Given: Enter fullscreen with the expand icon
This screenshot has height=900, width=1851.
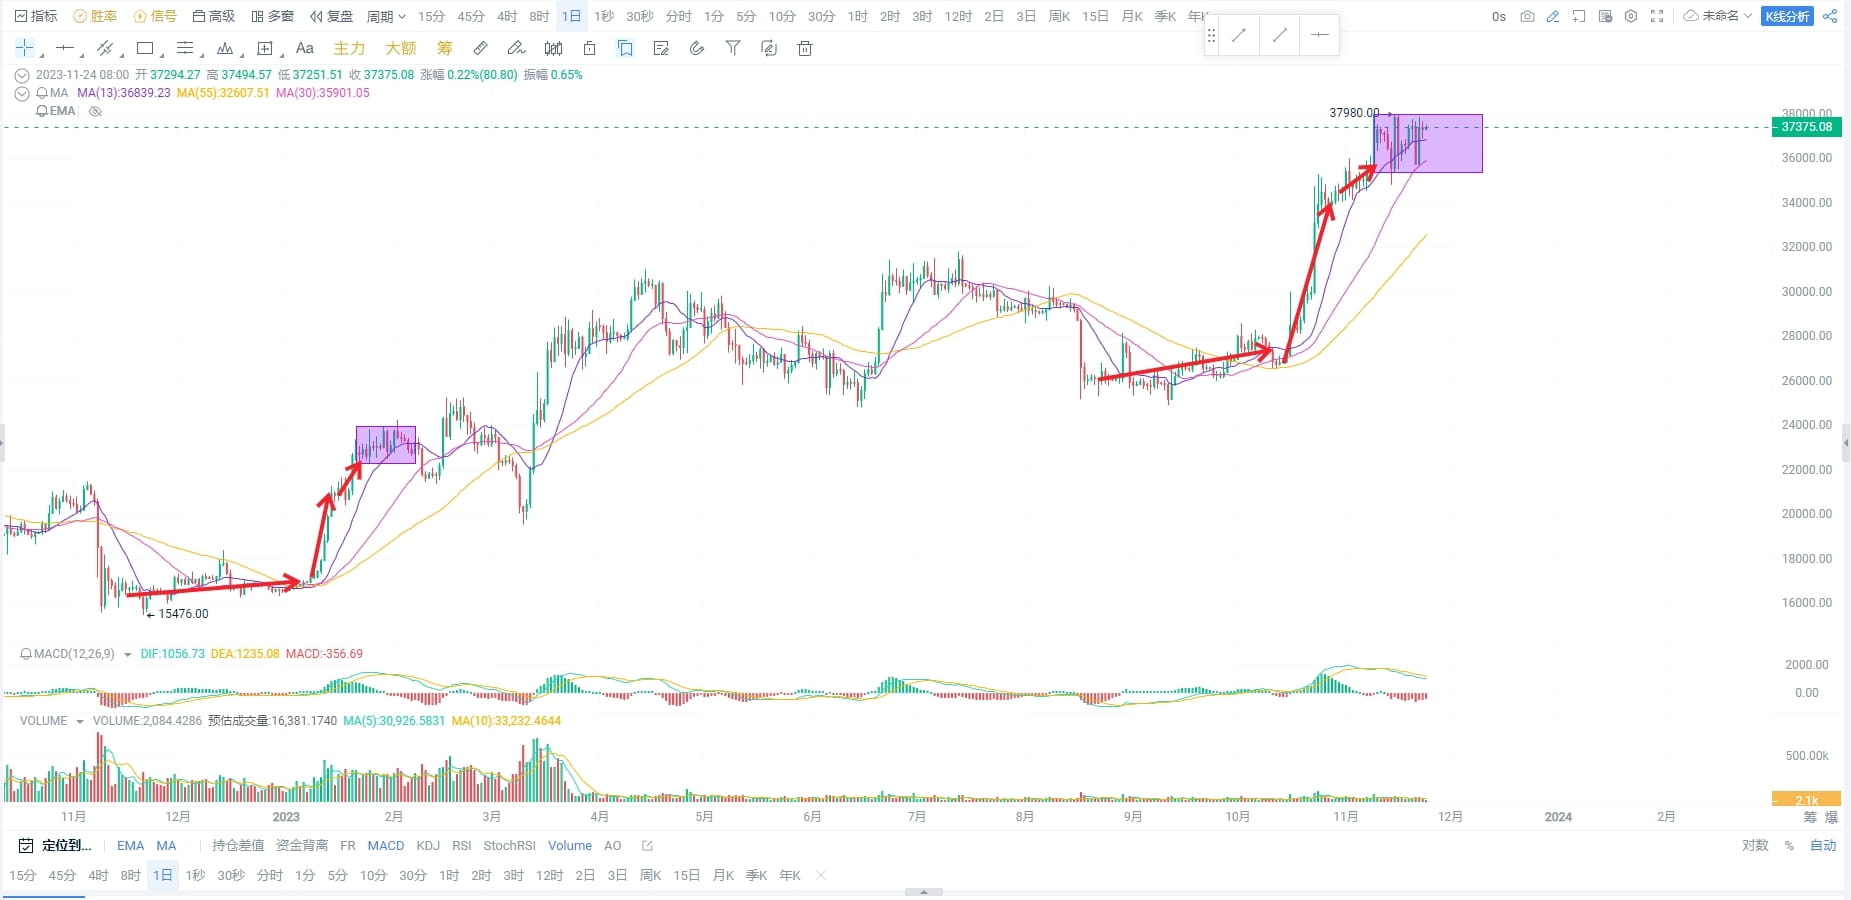Looking at the screenshot, I should pyautogui.click(x=1658, y=16).
